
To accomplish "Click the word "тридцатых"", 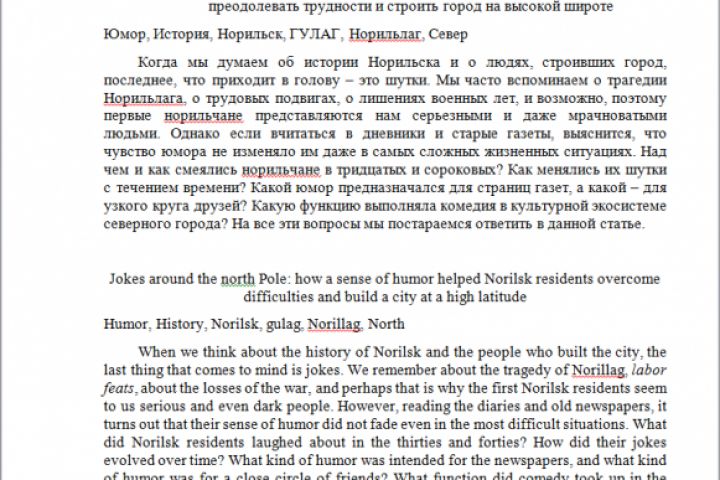I will click(x=371, y=170).
